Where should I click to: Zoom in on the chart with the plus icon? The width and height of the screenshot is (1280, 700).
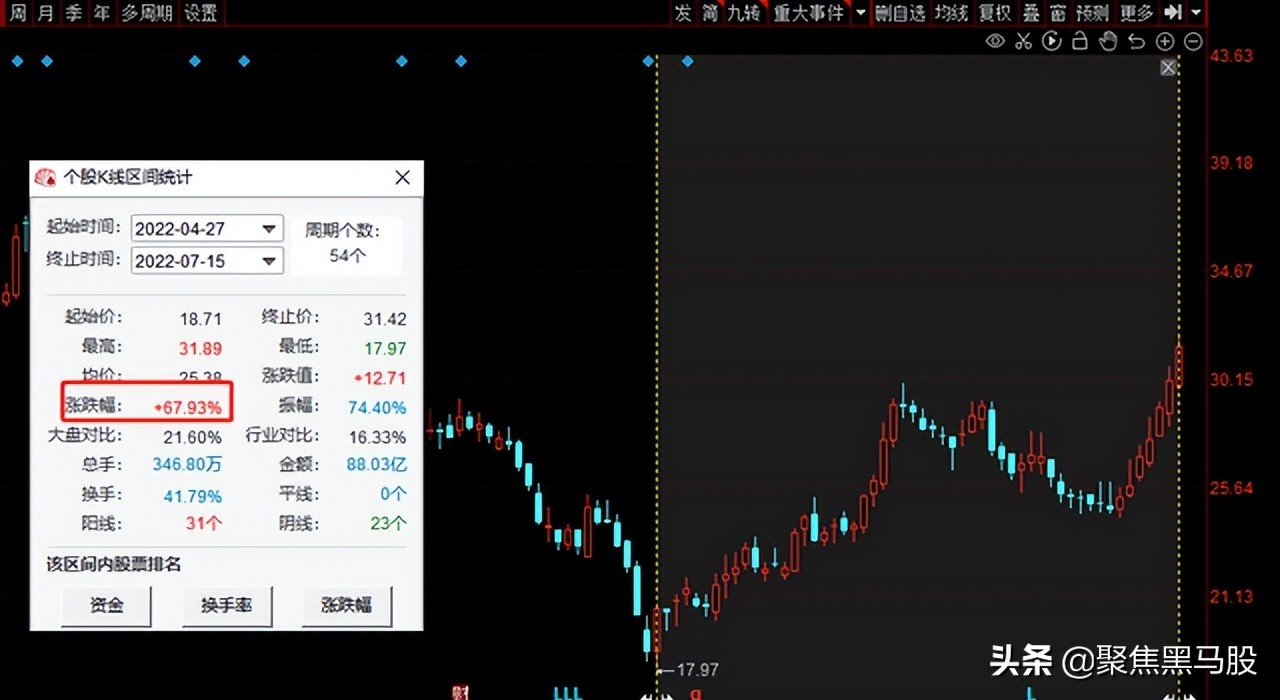1164,40
